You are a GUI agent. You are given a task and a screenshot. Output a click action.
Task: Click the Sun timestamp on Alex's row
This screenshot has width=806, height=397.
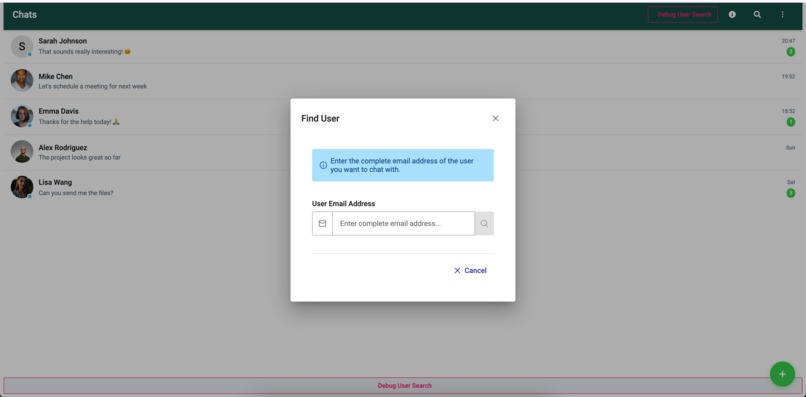790,148
